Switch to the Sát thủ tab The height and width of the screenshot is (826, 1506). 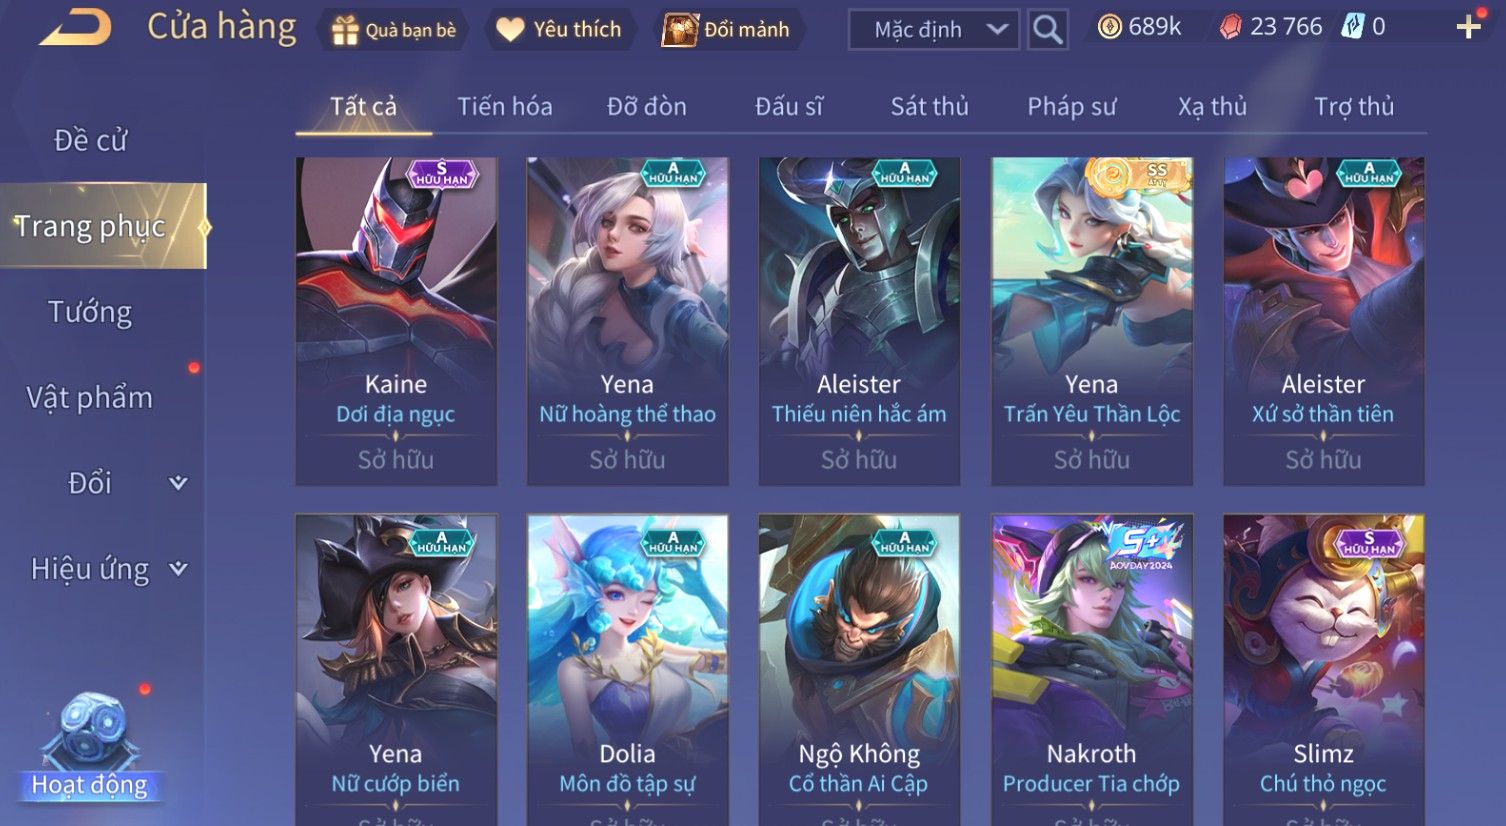930,106
